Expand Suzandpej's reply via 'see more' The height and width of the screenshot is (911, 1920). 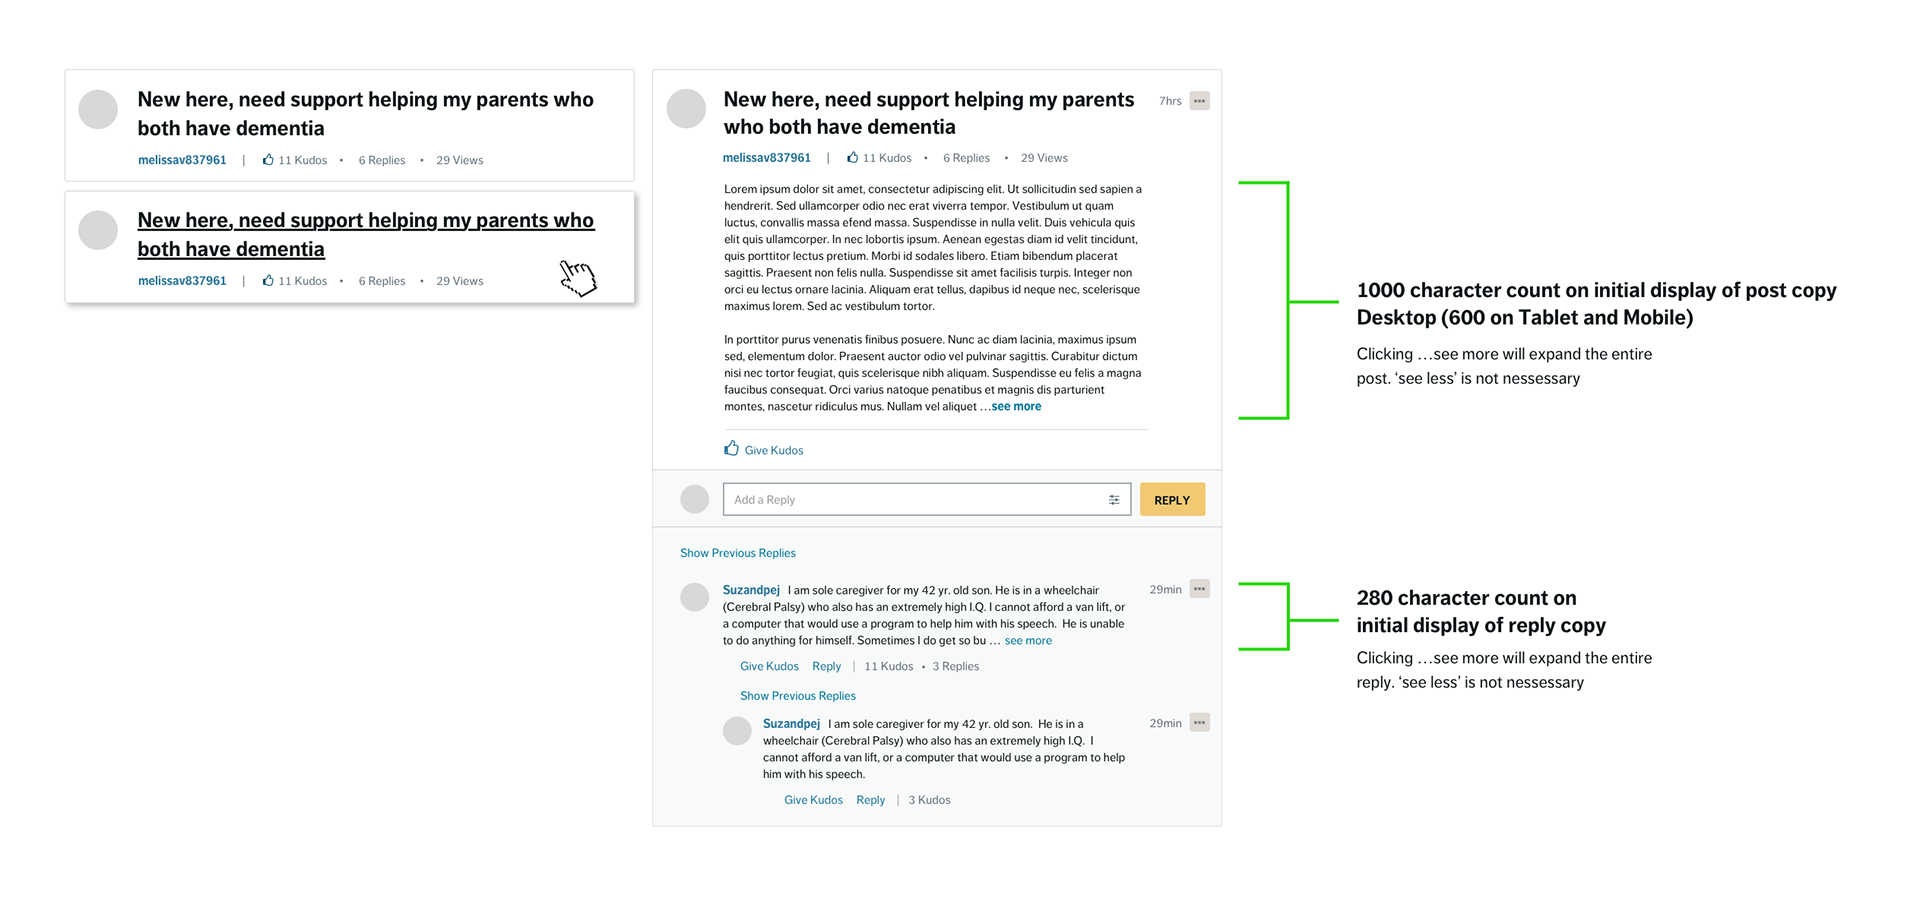(x=1028, y=641)
